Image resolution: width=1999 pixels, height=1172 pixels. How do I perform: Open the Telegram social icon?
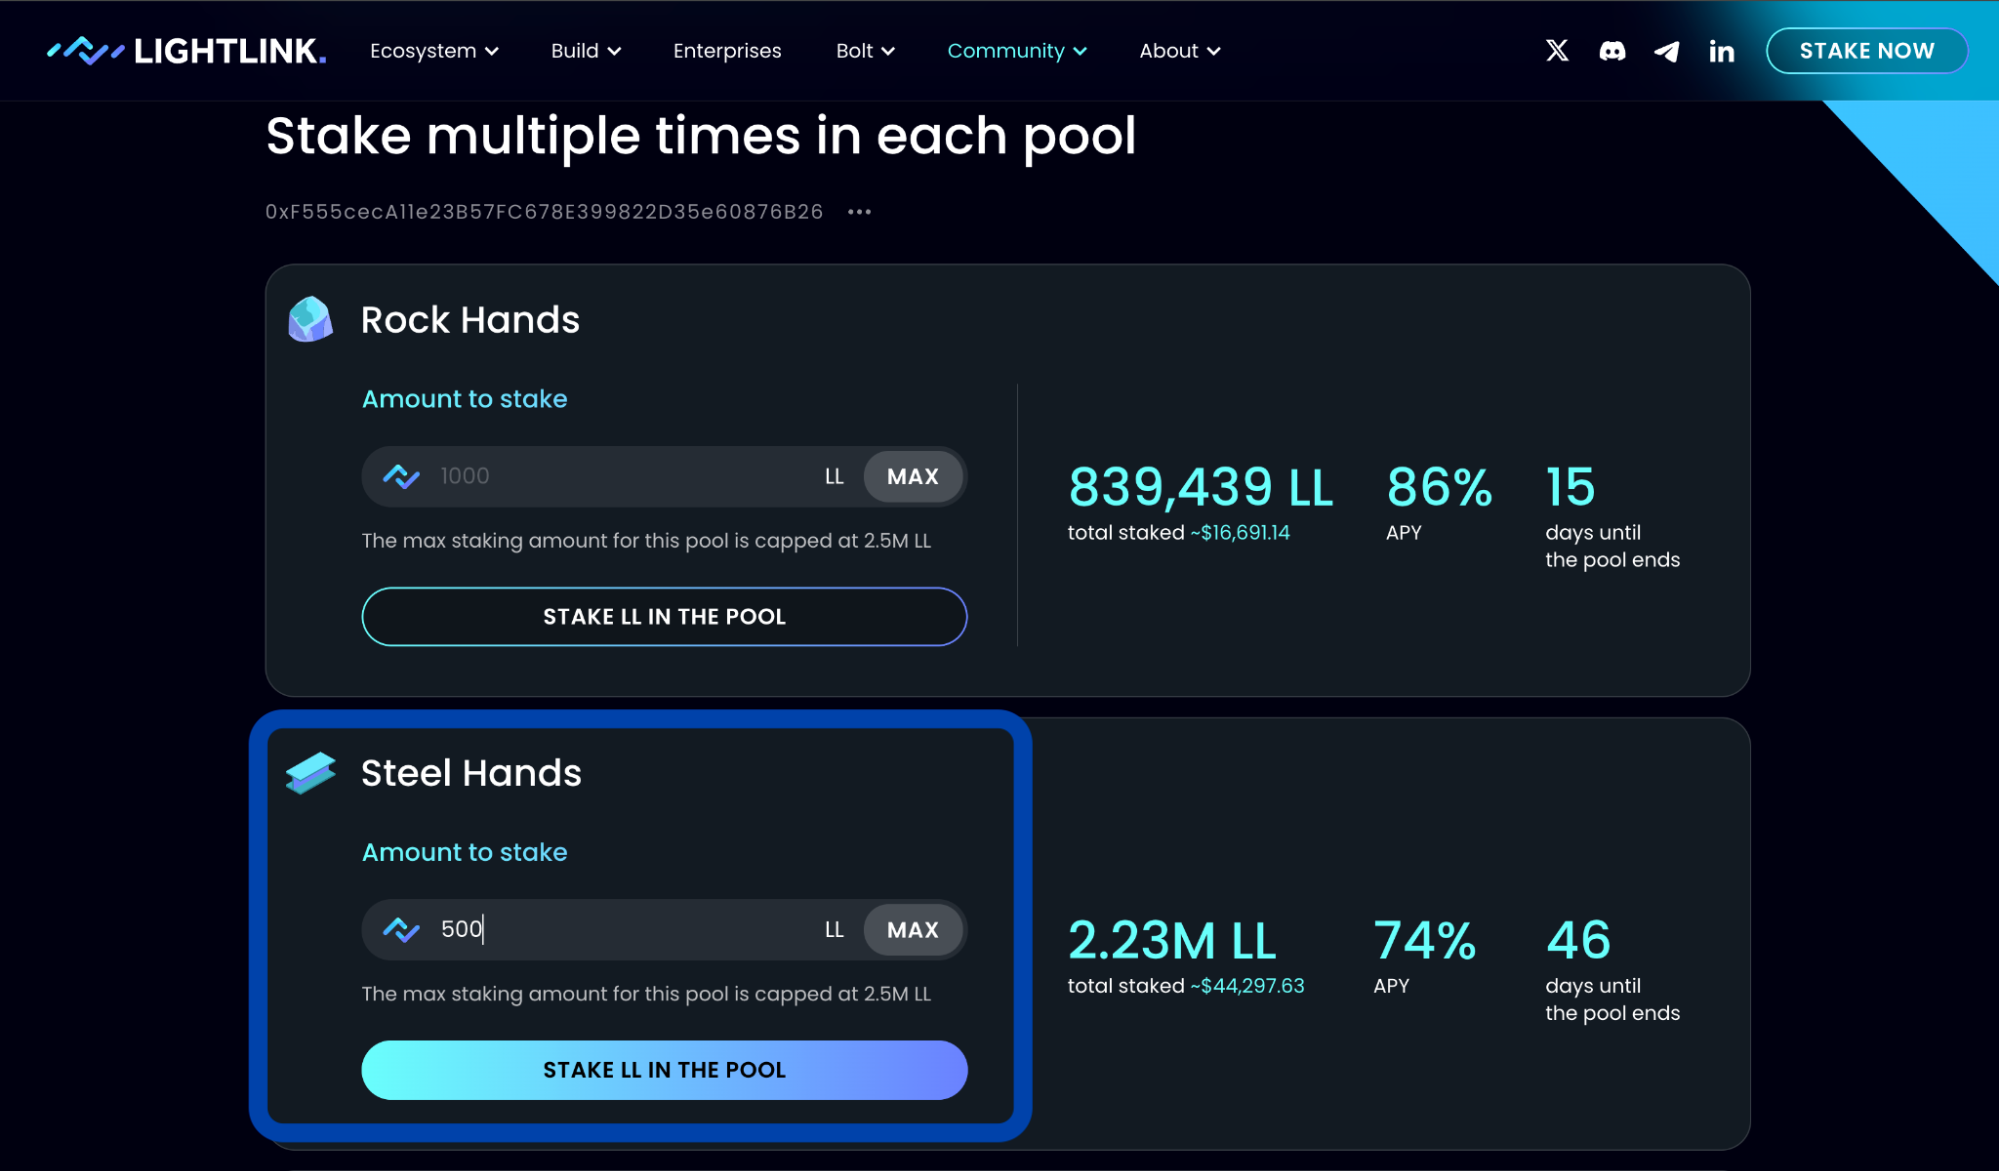click(x=1666, y=51)
